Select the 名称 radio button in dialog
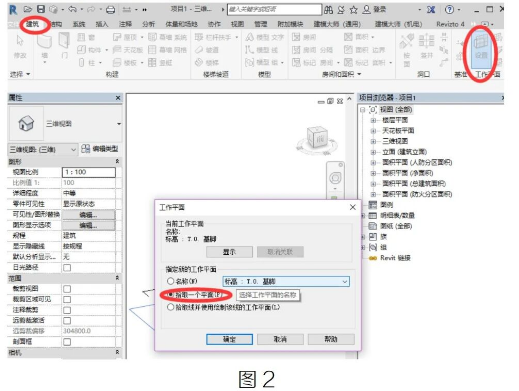519x391 pixels. [x=170, y=281]
